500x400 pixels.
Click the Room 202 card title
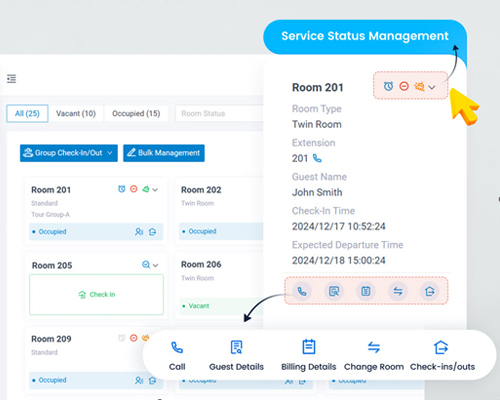click(201, 190)
